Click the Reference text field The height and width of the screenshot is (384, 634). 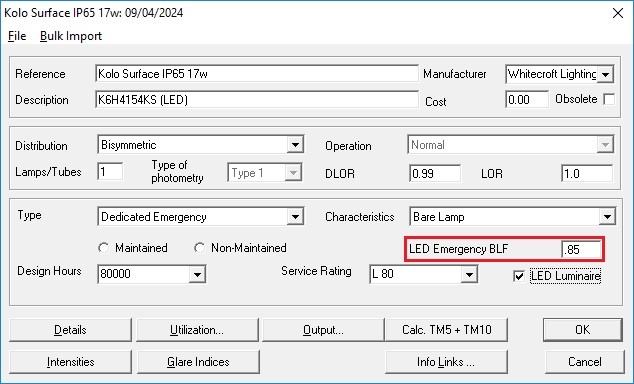click(257, 74)
